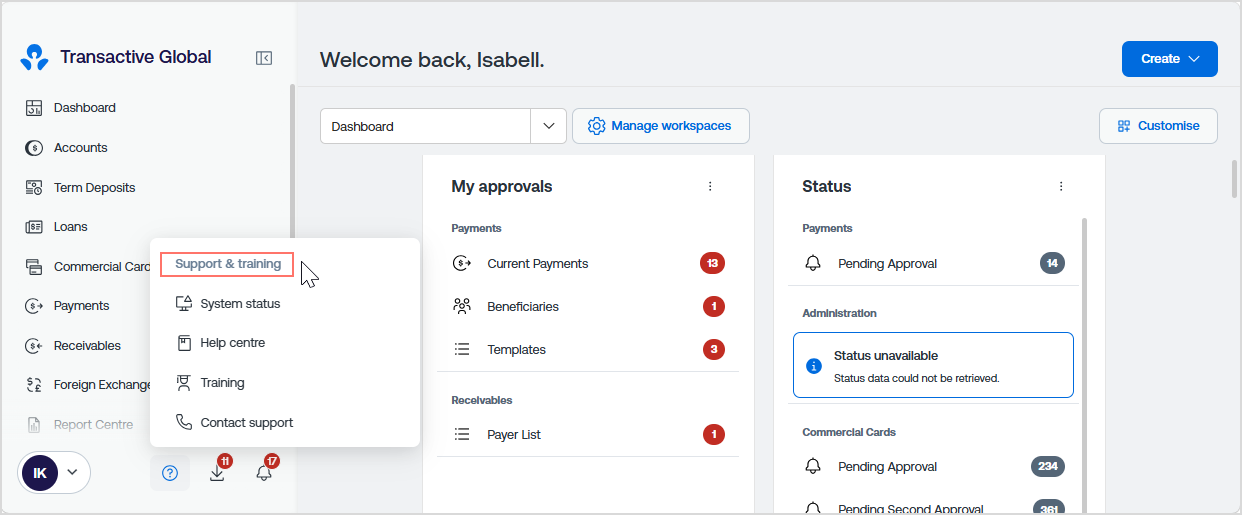This screenshot has height=515, width=1242.
Task: Click the System status monitor icon
Action: 183,303
